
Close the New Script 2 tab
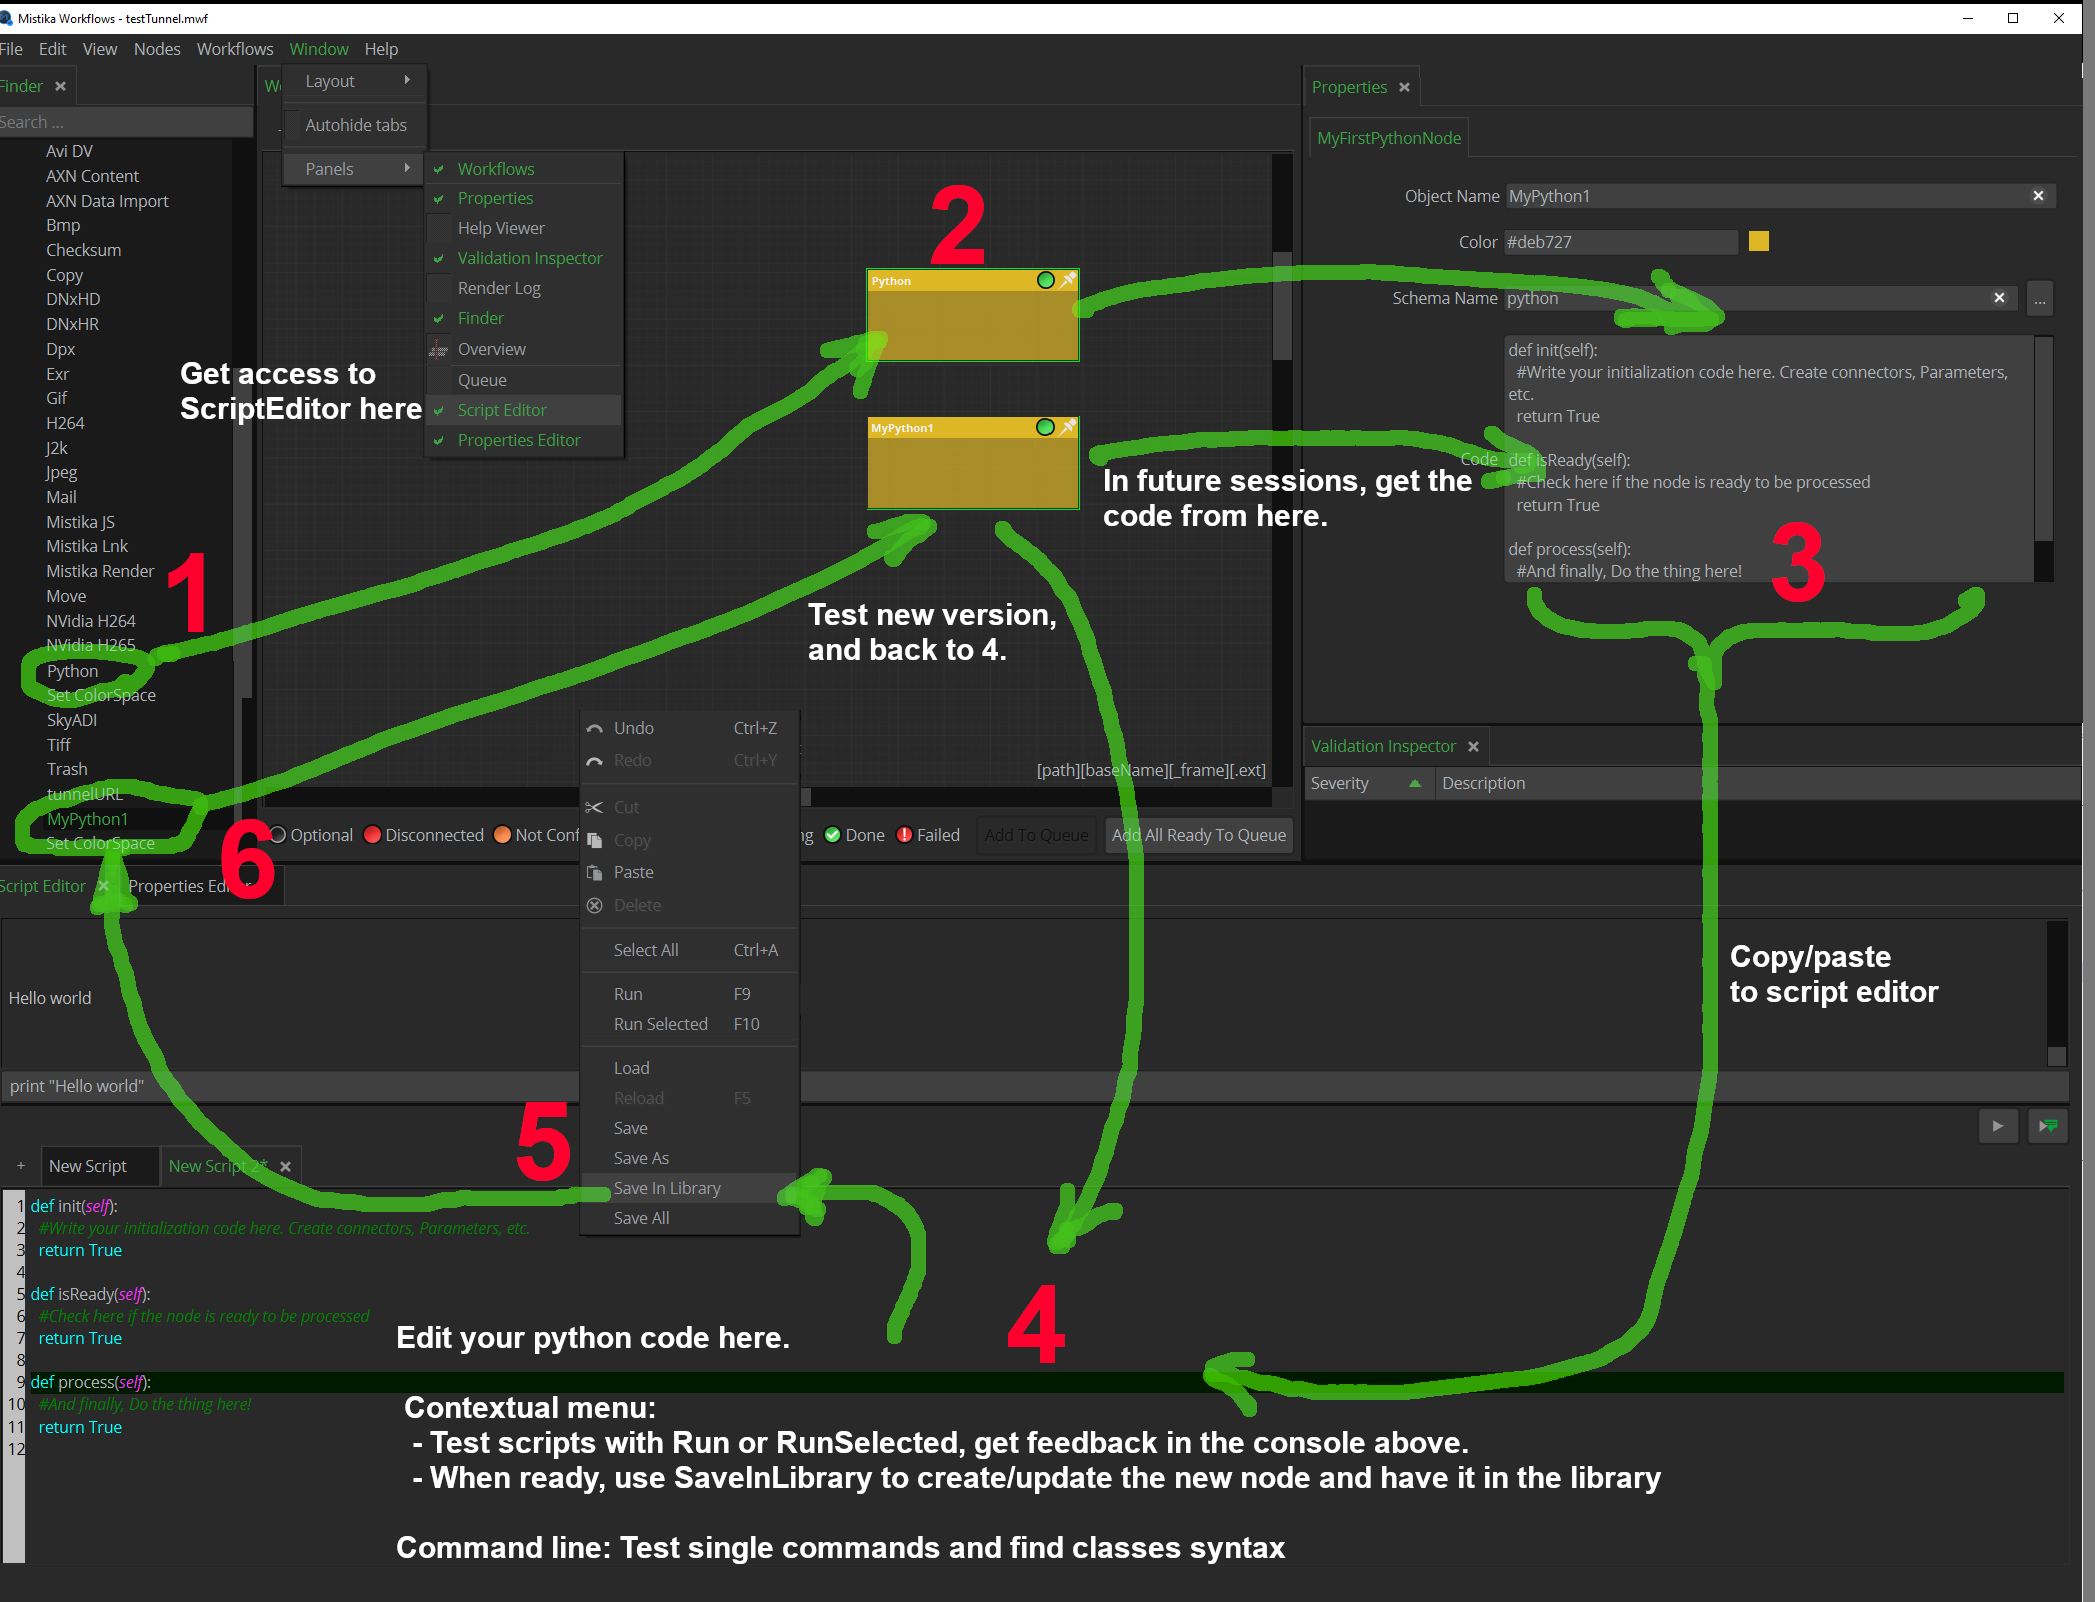click(286, 1167)
